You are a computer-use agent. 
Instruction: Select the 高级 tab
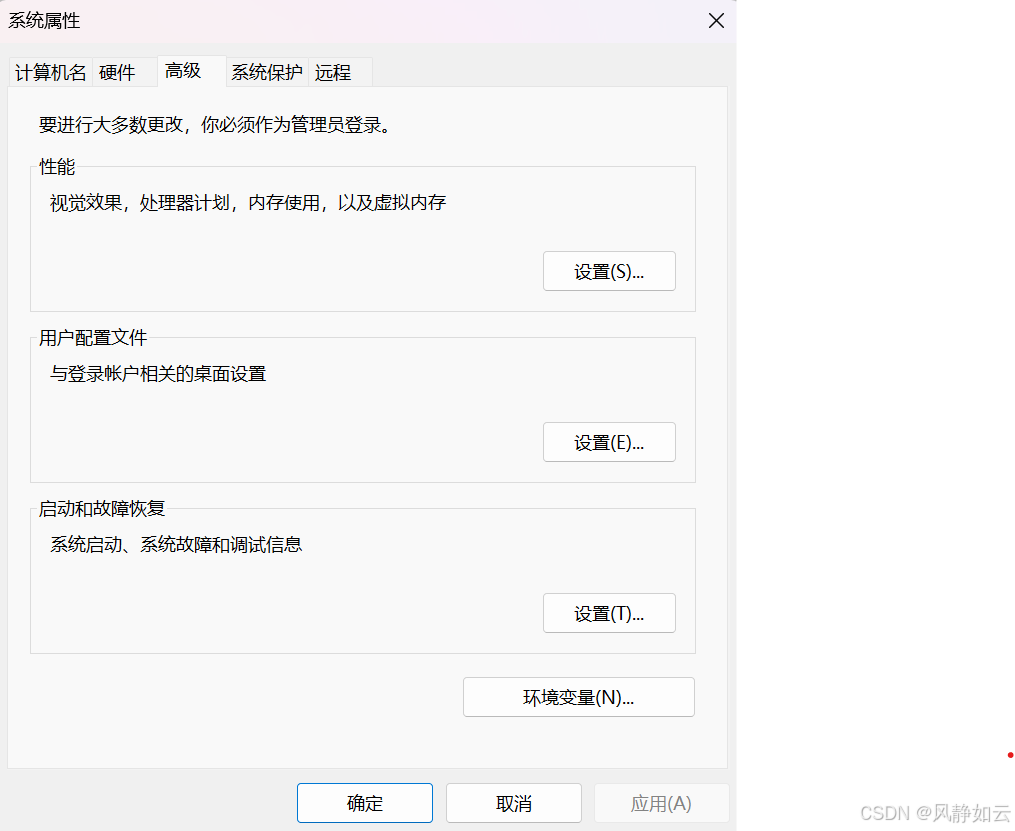[x=184, y=71]
